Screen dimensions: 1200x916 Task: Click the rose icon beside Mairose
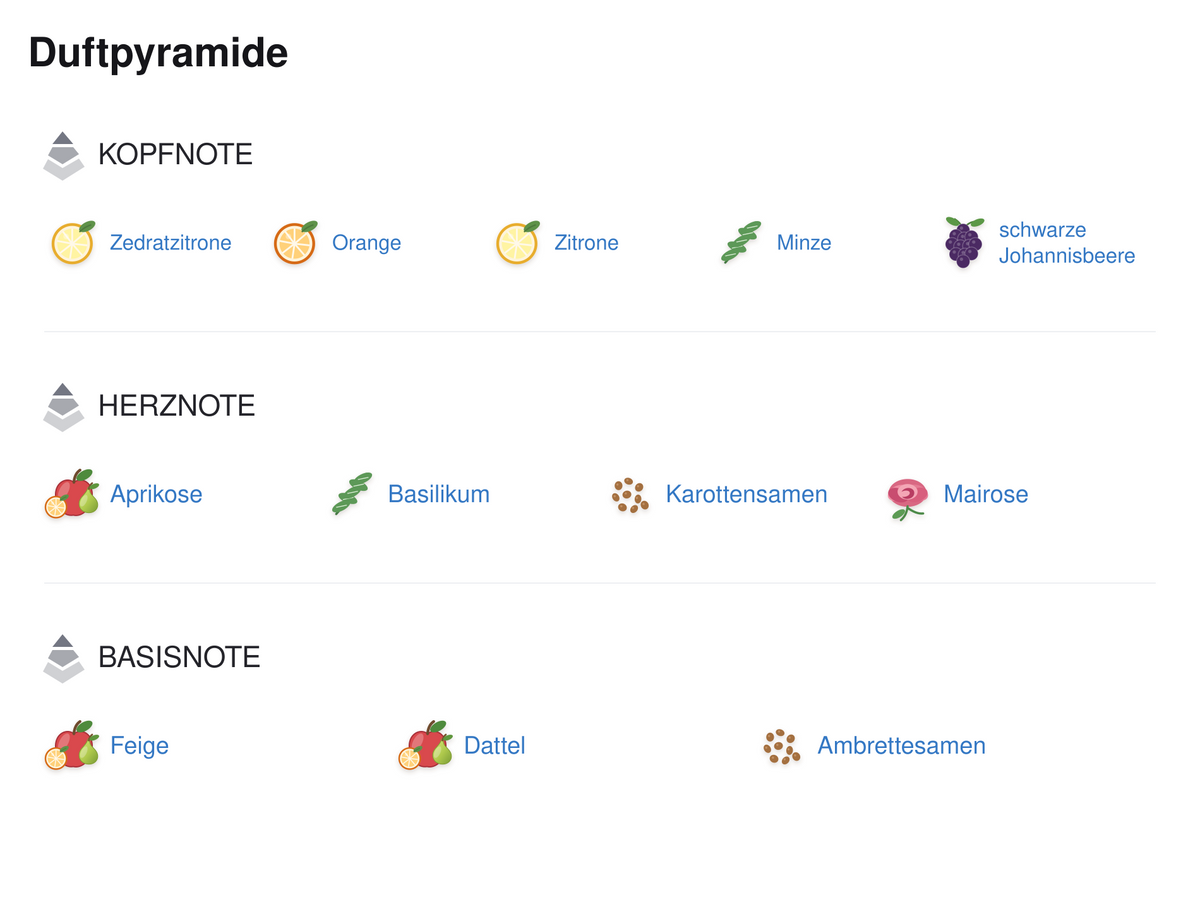click(x=907, y=497)
